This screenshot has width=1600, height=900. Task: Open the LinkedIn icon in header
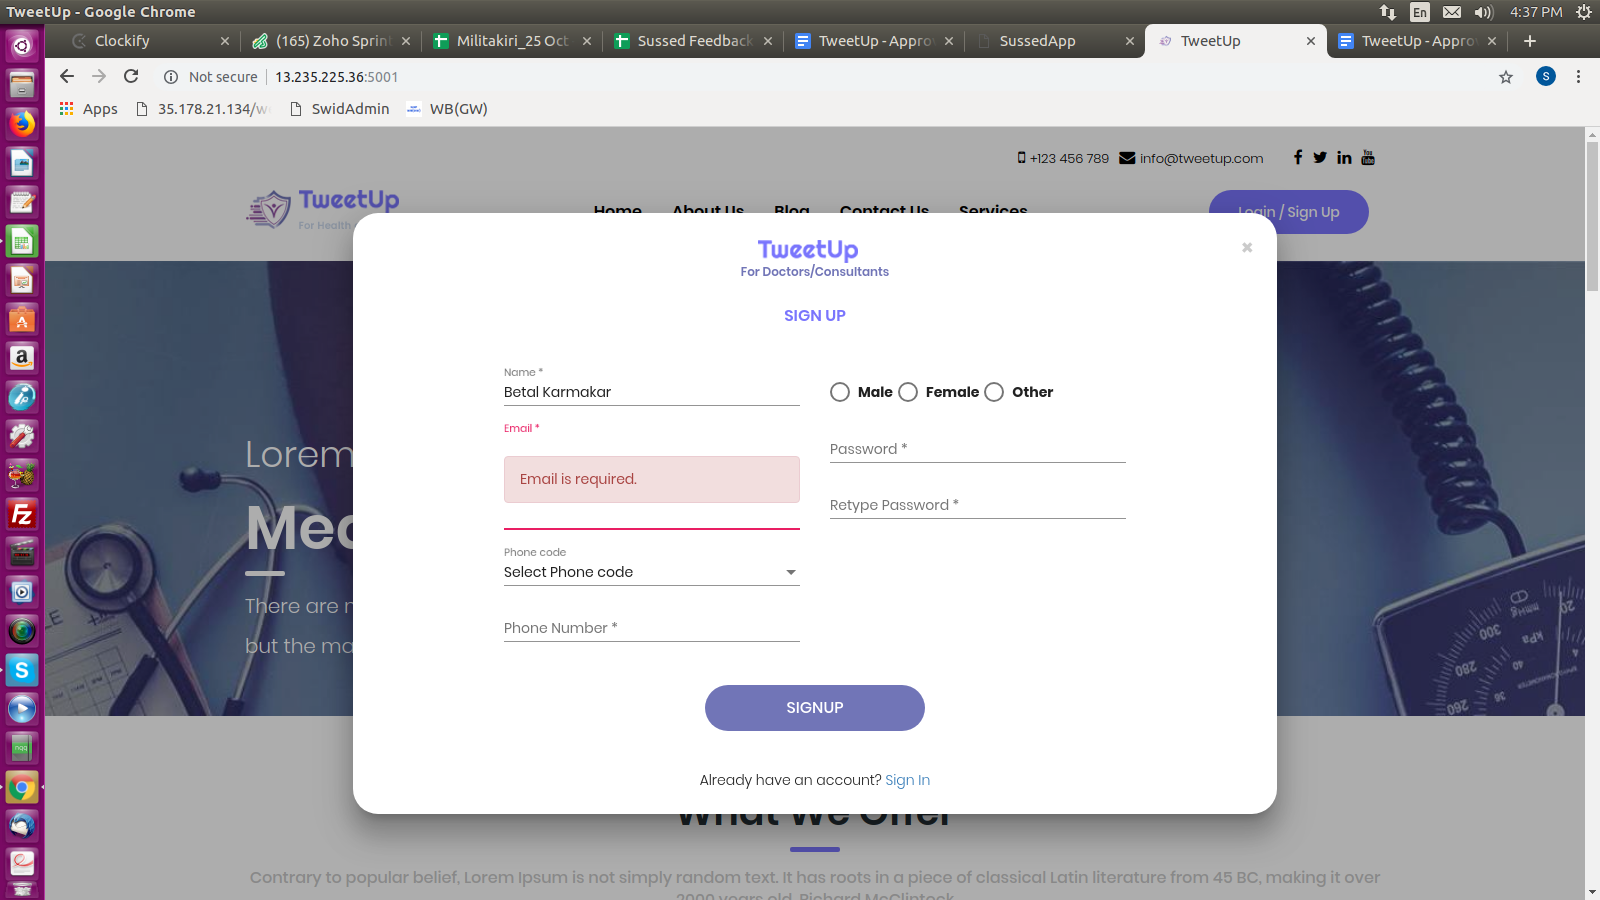click(x=1344, y=157)
